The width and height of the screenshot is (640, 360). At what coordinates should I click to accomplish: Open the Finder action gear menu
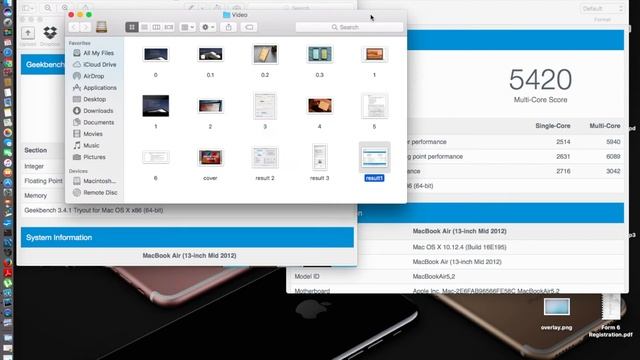[208, 27]
